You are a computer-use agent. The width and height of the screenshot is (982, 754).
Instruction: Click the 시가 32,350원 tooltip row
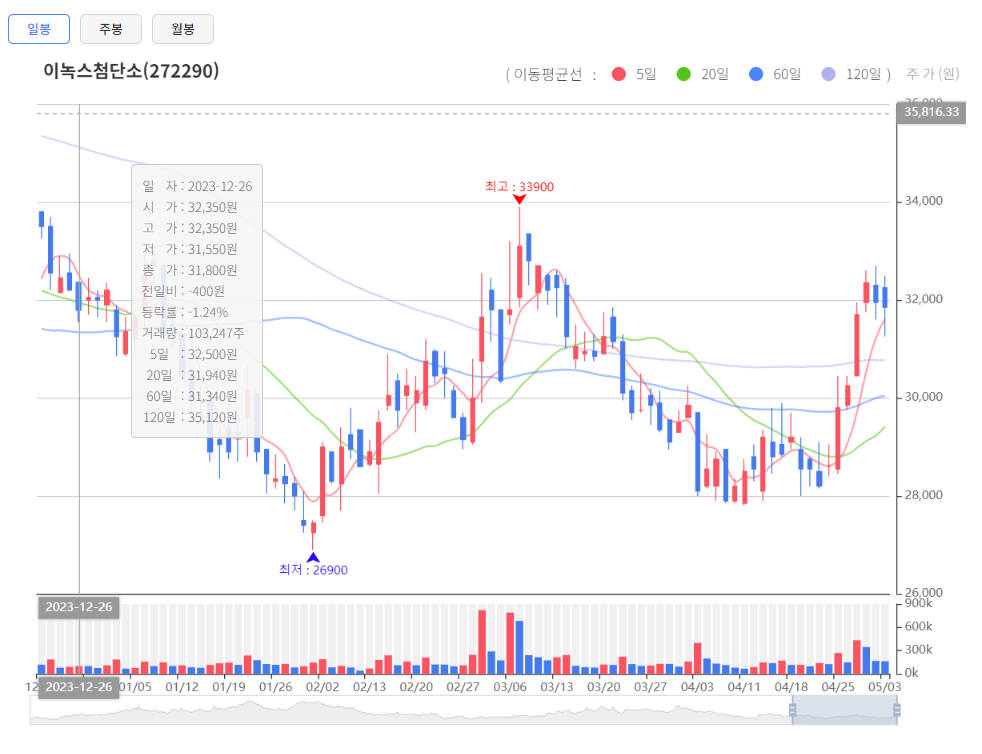tap(190, 207)
